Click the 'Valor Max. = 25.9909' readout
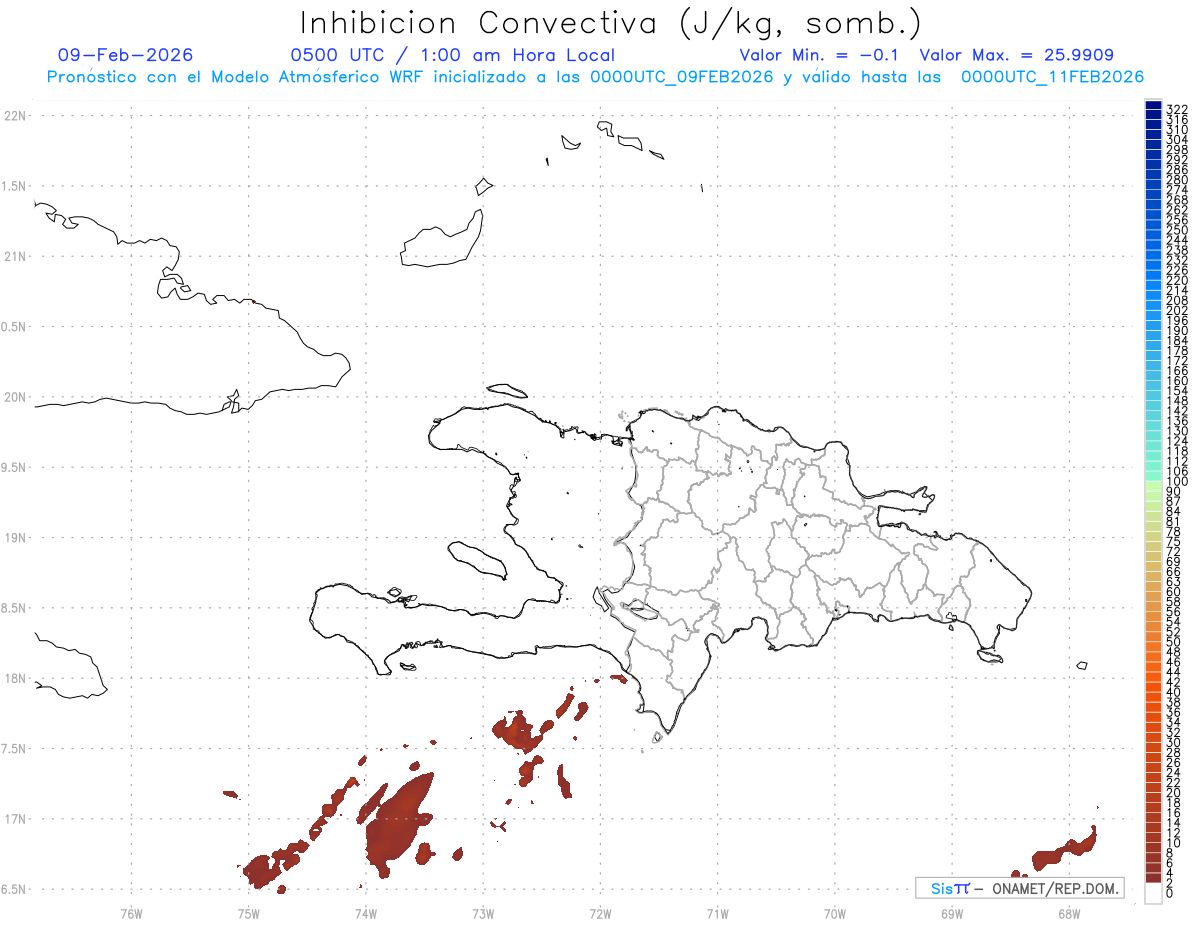Screen dimensions: 1200x927 point(1016,55)
